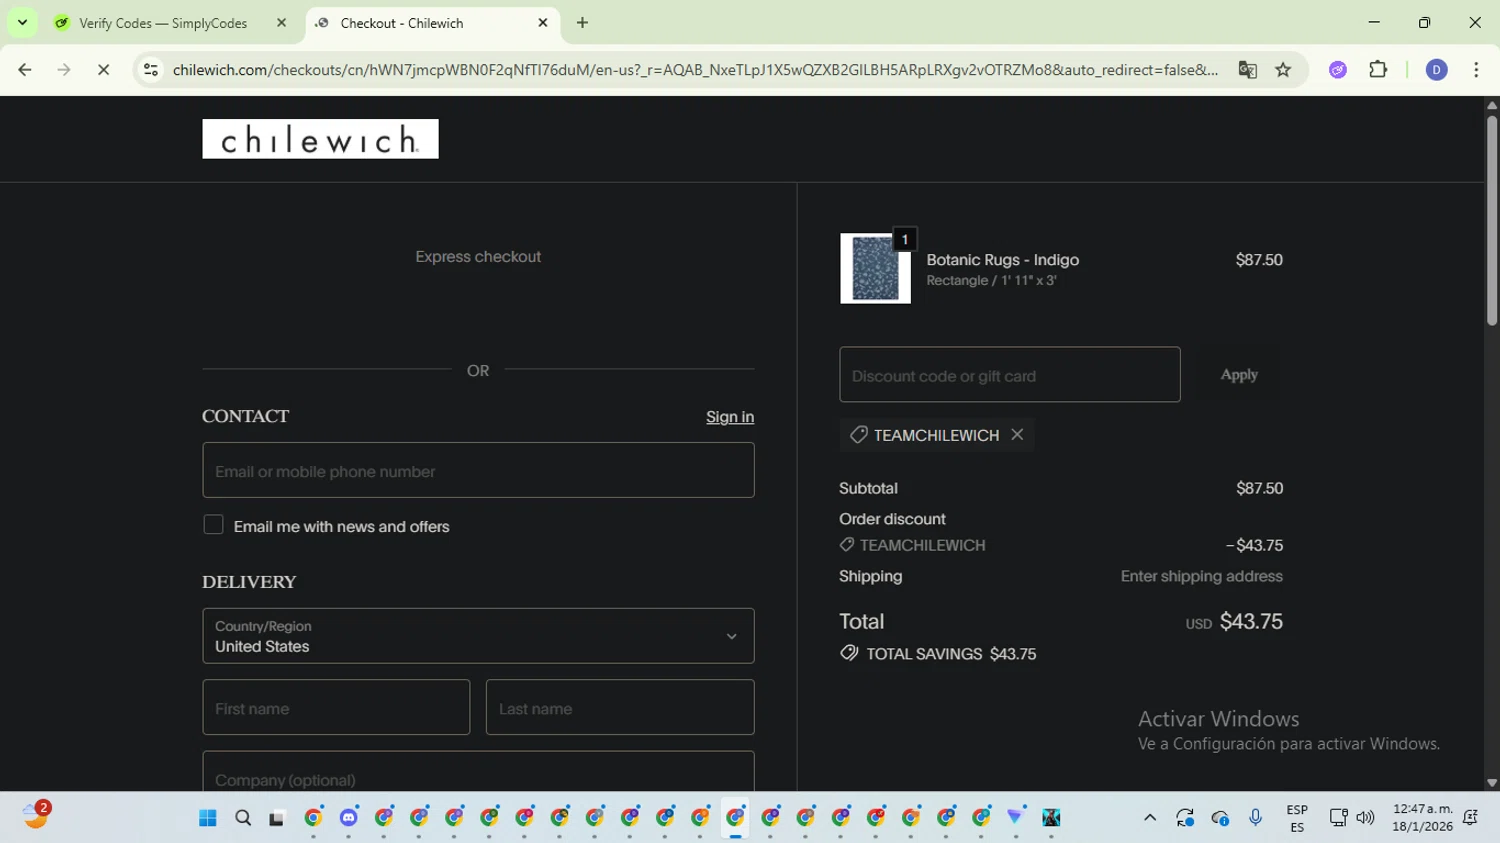Screen dimensions: 1500x843
Task: Click into the First name field
Action: (336, 708)
